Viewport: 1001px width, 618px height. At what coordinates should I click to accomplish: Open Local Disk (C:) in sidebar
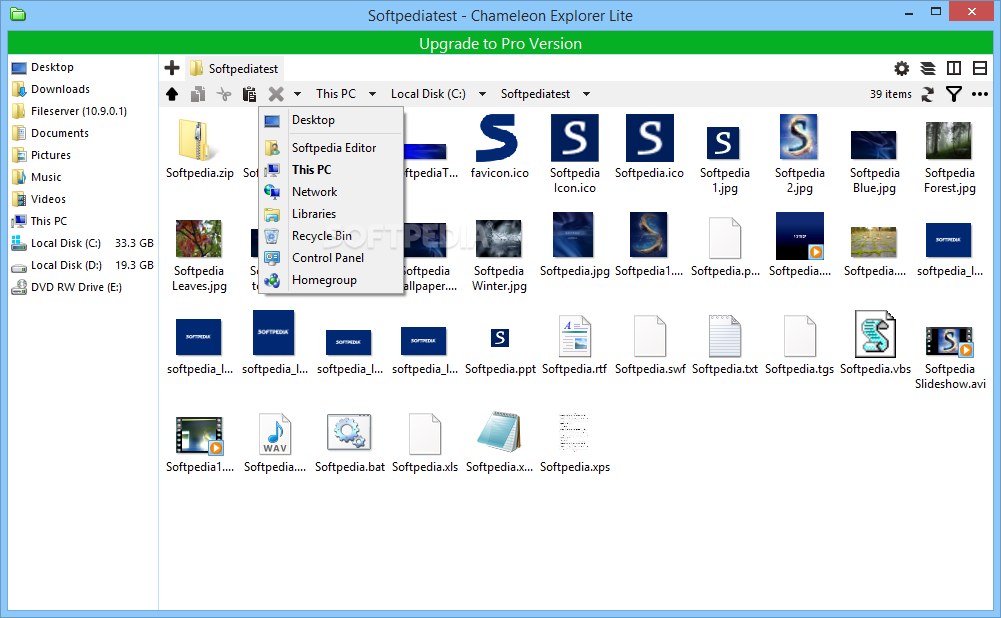(x=82, y=243)
